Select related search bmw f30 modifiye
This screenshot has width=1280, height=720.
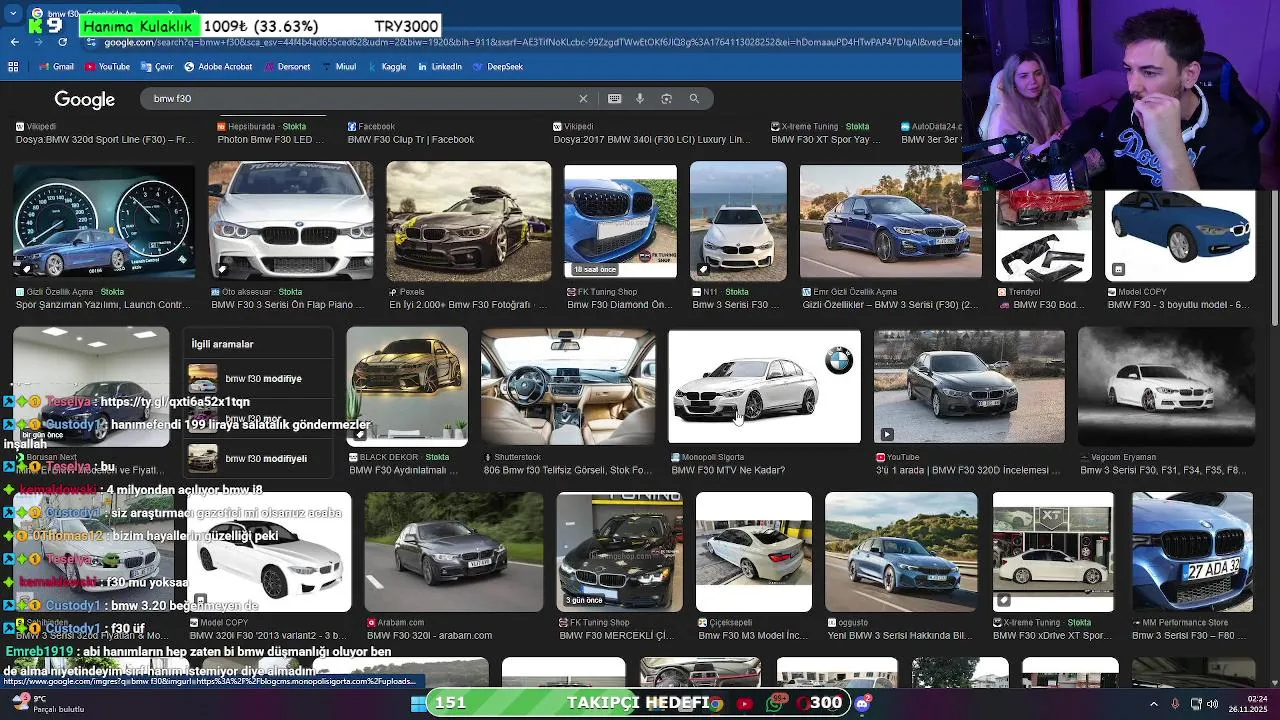pyautogui.click(x=258, y=378)
